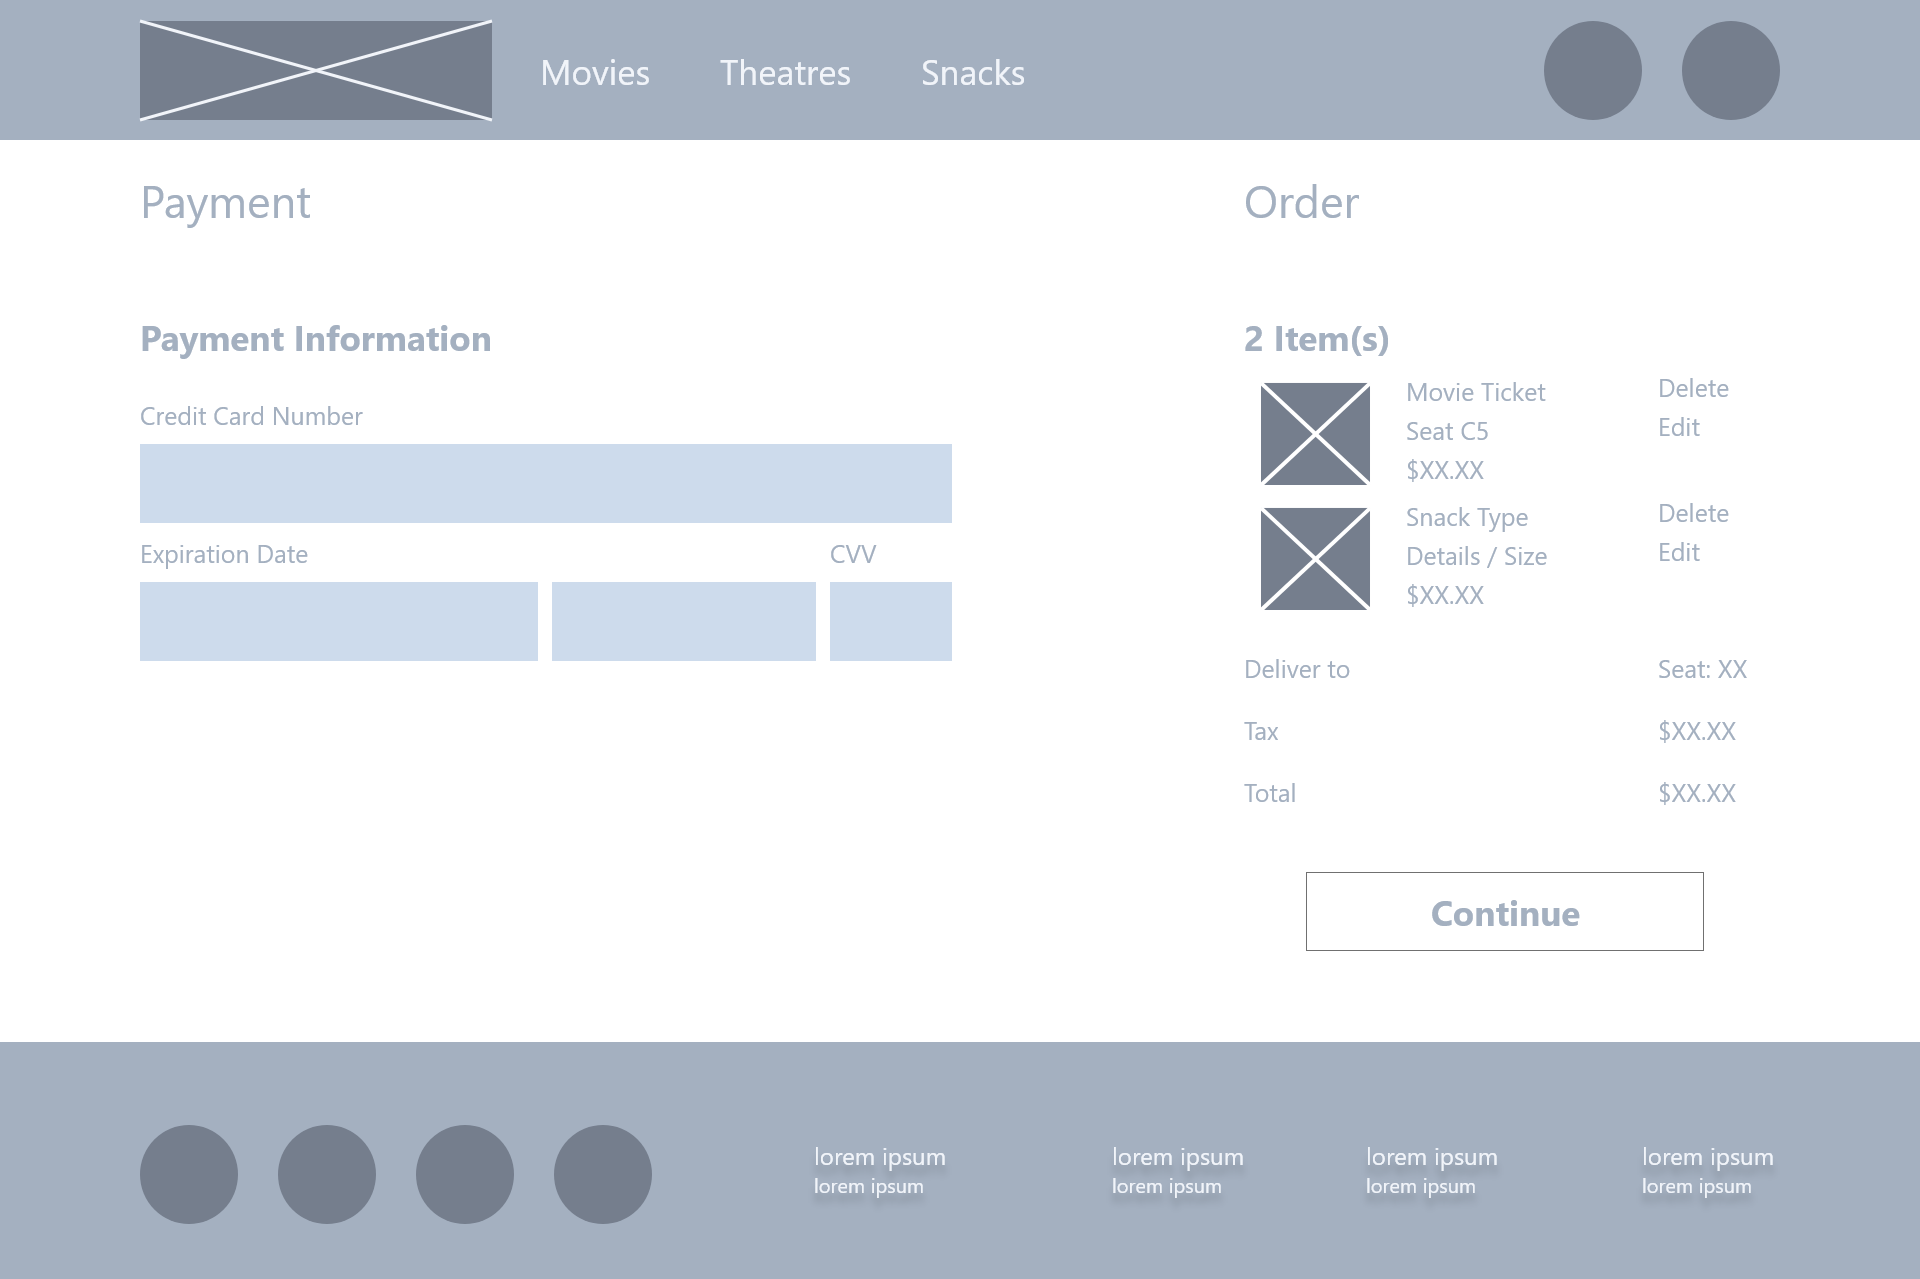Click the Movie Ticket thumbnail image
The width and height of the screenshot is (1920, 1279).
tap(1315, 434)
